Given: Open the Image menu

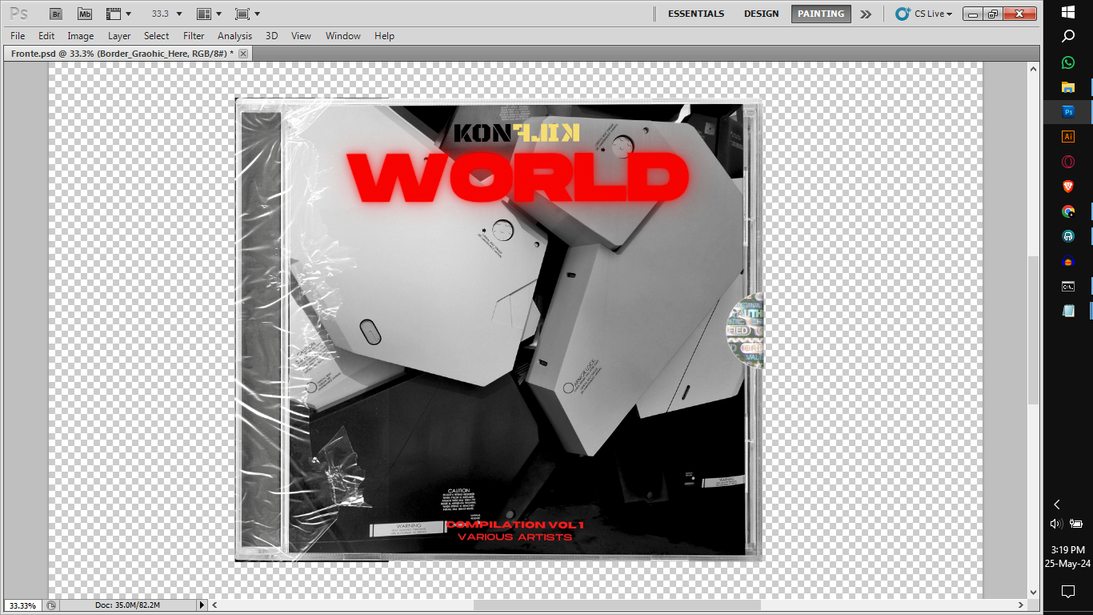Looking at the screenshot, I should 80,36.
